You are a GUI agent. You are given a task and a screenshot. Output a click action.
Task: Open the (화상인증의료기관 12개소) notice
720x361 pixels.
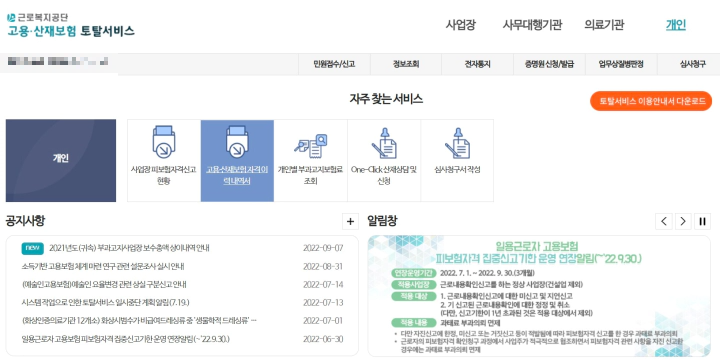139,320
